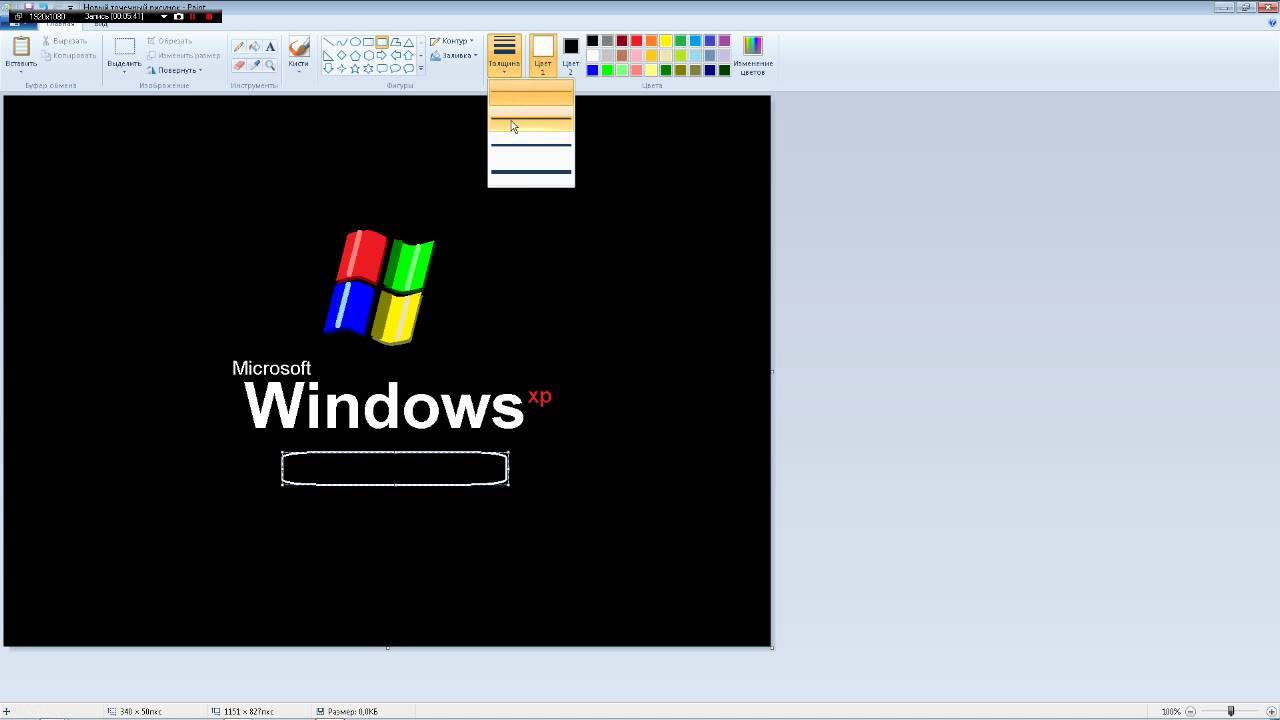
Task: Choose the Four-point star shape
Action: (x=342, y=69)
